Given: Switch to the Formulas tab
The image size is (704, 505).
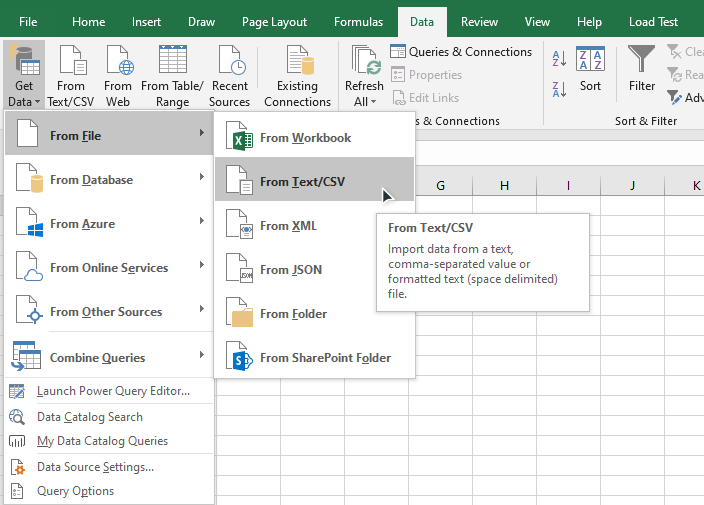Looking at the screenshot, I should tap(358, 22).
